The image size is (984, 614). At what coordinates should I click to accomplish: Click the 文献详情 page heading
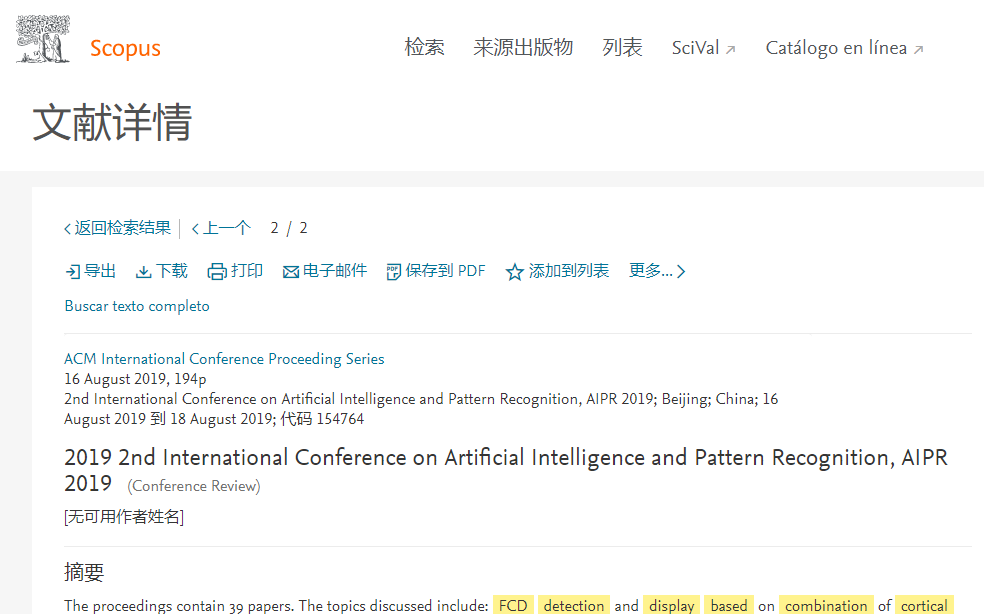coord(112,122)
